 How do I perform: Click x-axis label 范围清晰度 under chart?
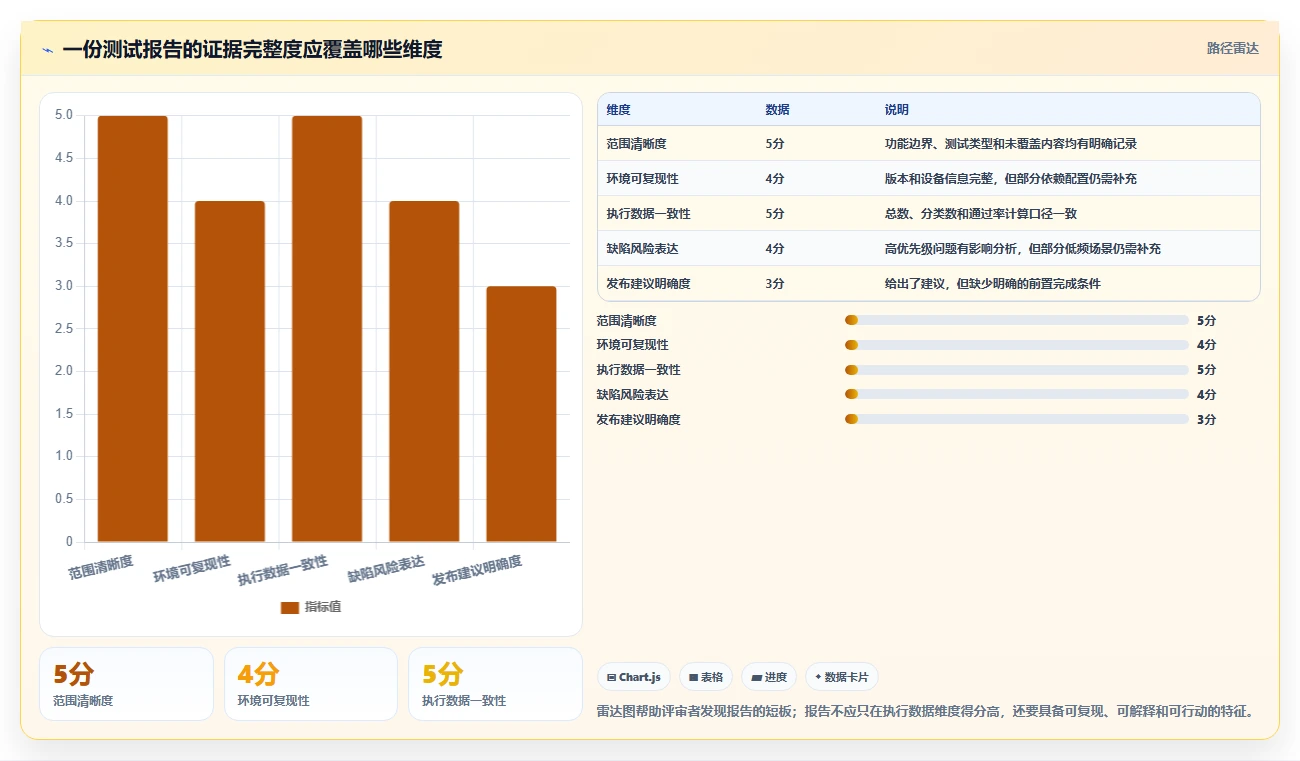point(101,566)
